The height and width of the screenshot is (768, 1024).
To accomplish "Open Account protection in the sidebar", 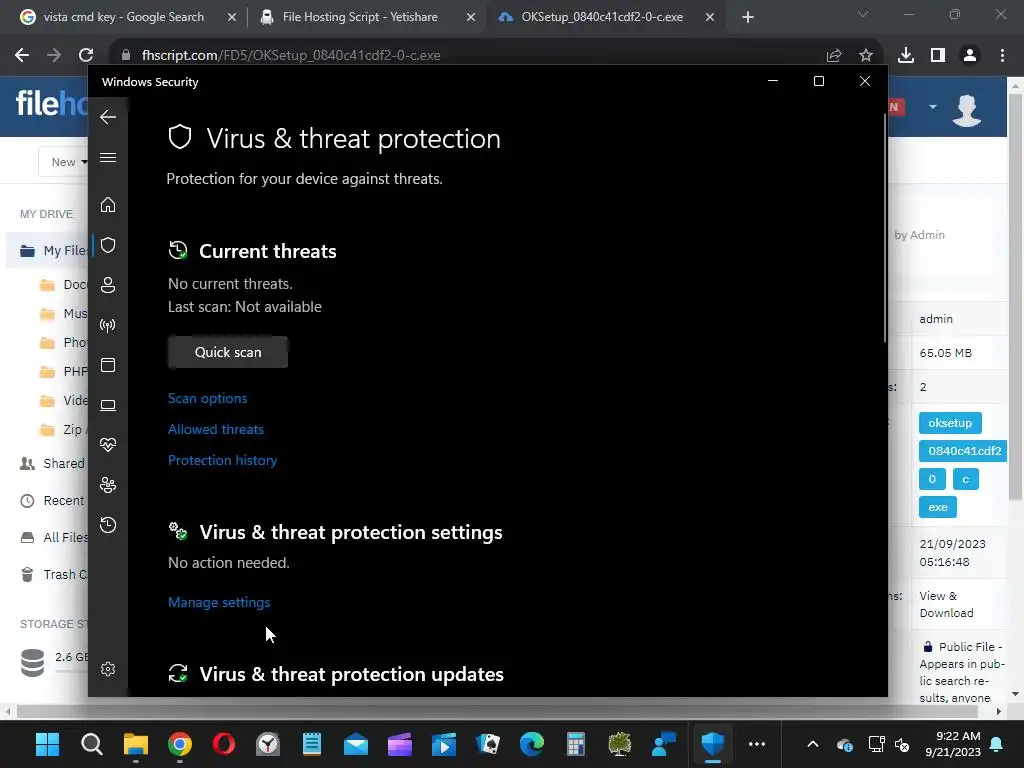I will (108, 285).
